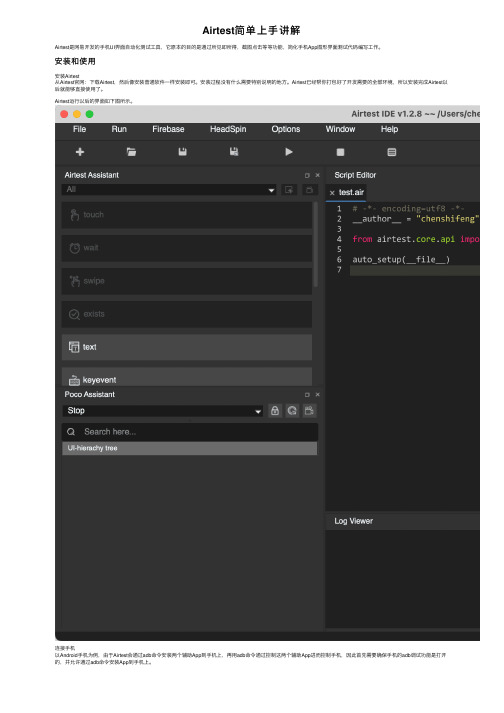Close the test.air tab
The height and width of the screenshot is (713, 504).
point(332,193)
